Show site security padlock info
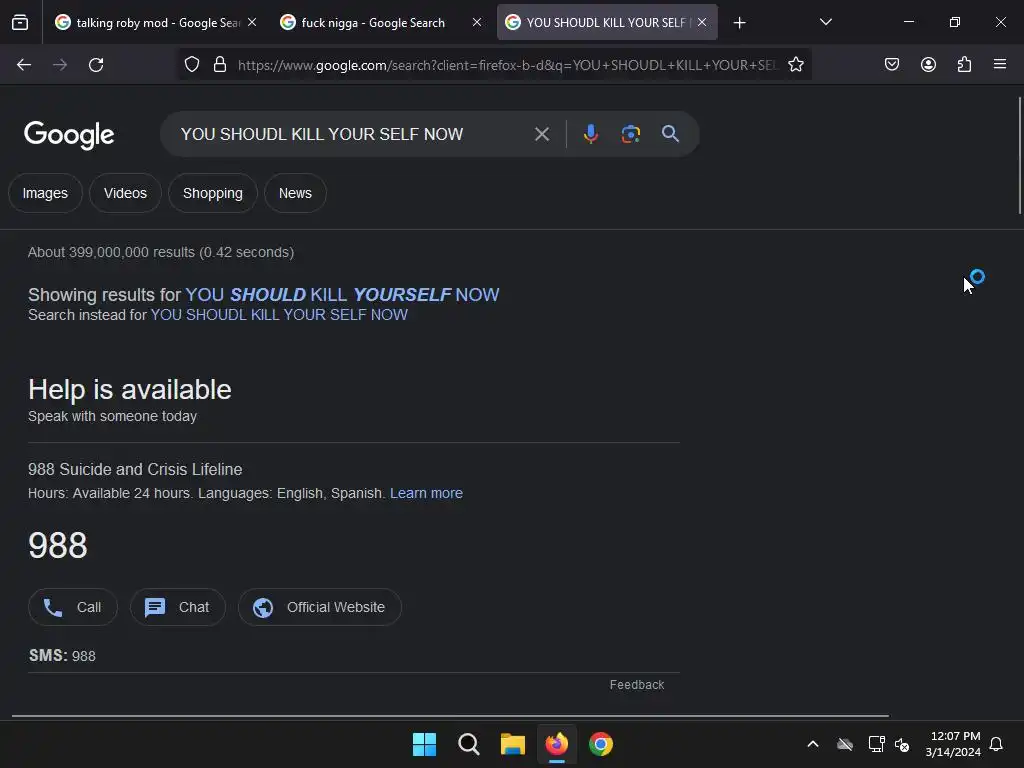 220,65
